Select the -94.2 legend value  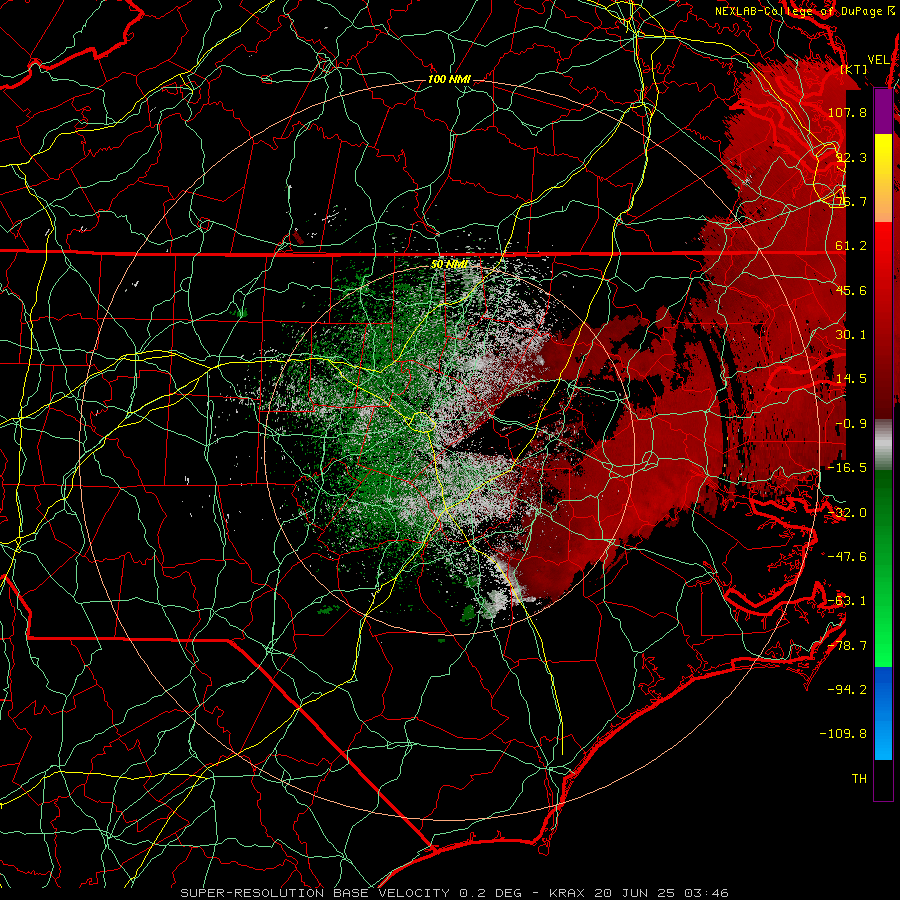point(847,690)
